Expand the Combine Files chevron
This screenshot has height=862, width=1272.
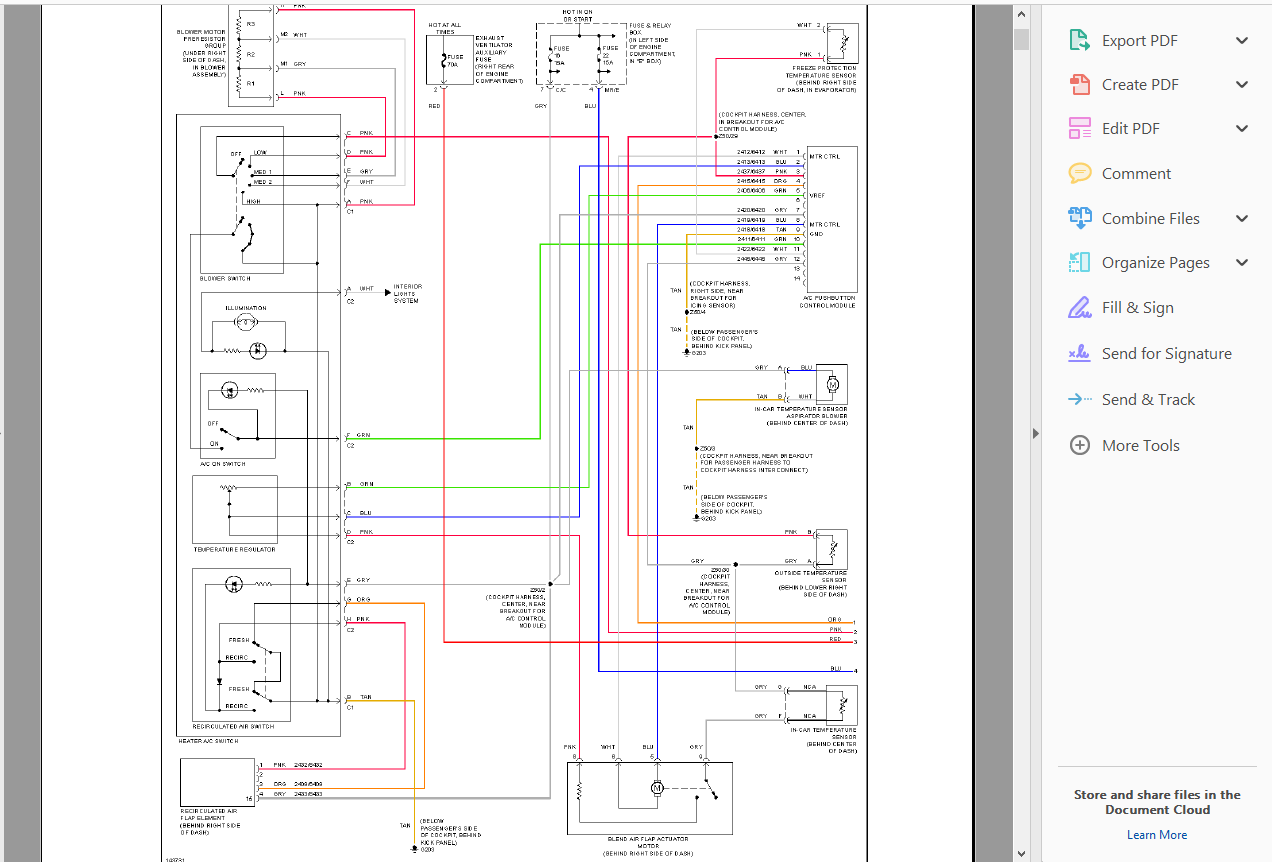[1242, 218]
